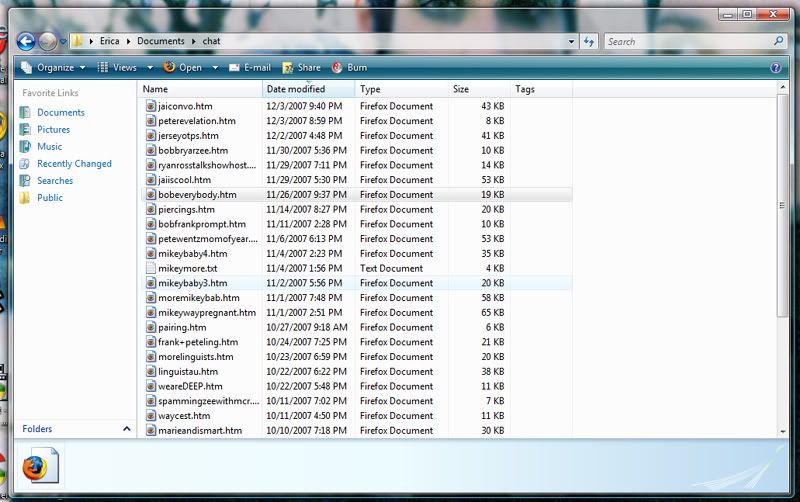The width and height of the screenshot is (800, 502).
Task: Expand the Folders pane chevron
Action: (127, 429)
